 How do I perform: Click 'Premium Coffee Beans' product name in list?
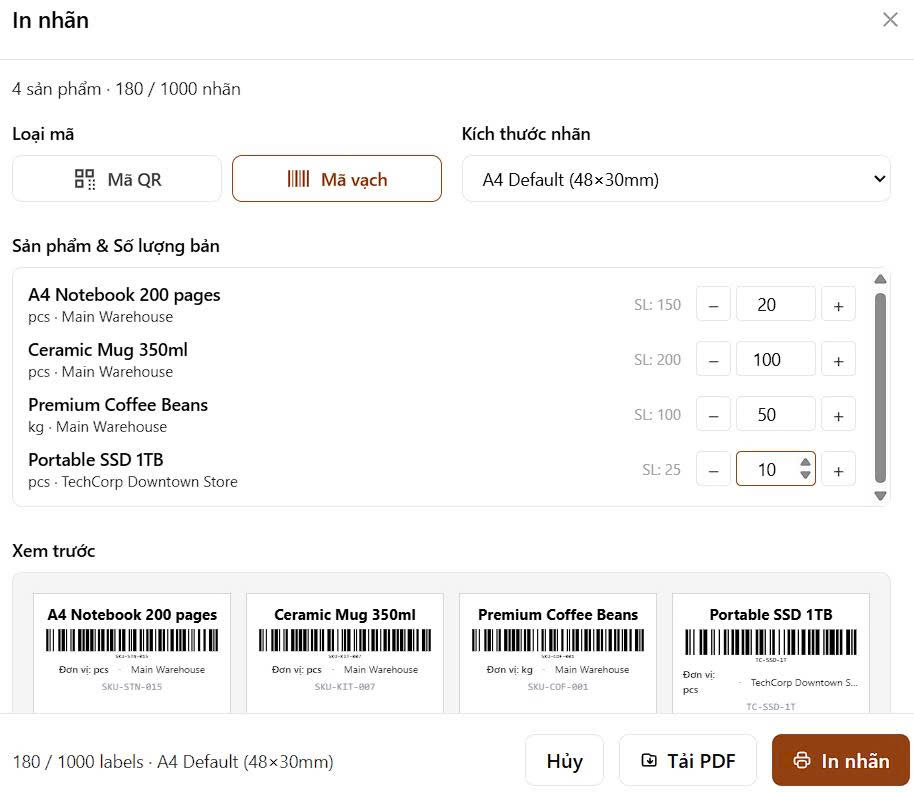pos(118,404)
